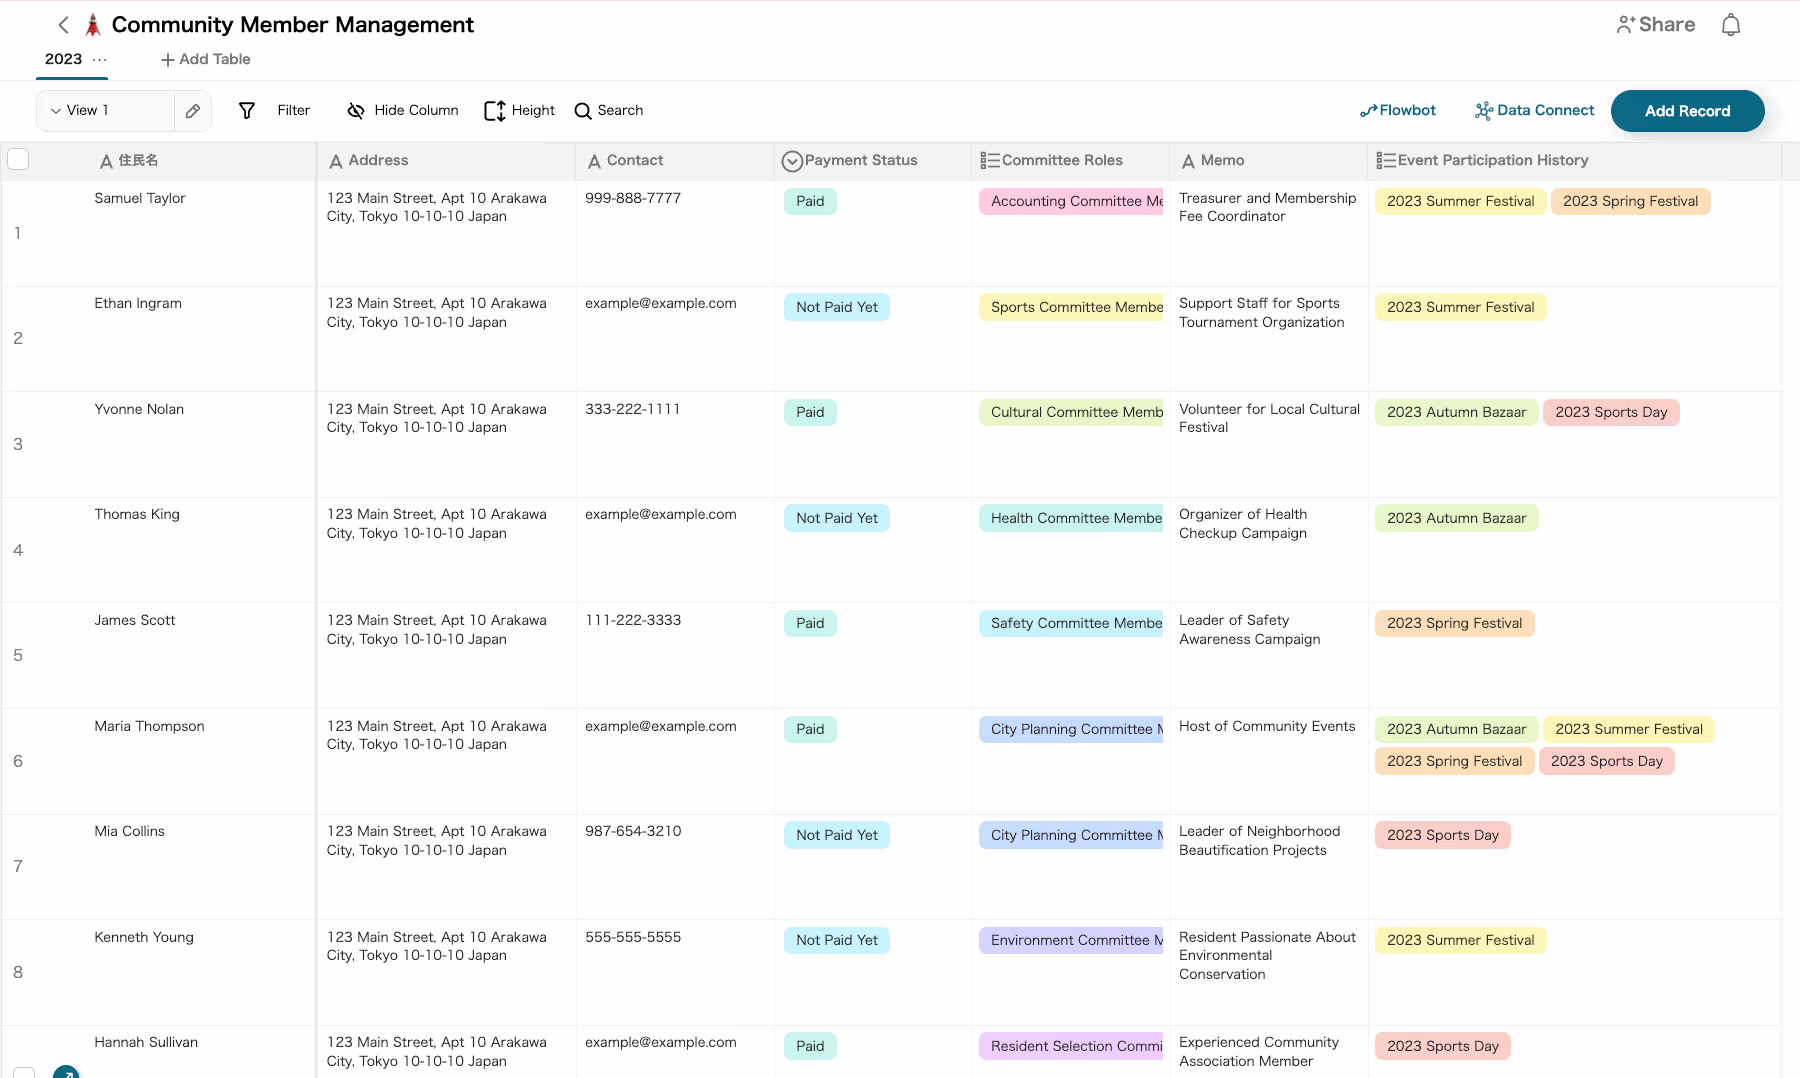
Task: Open Flowbot automation
Action: [1397, 111]
